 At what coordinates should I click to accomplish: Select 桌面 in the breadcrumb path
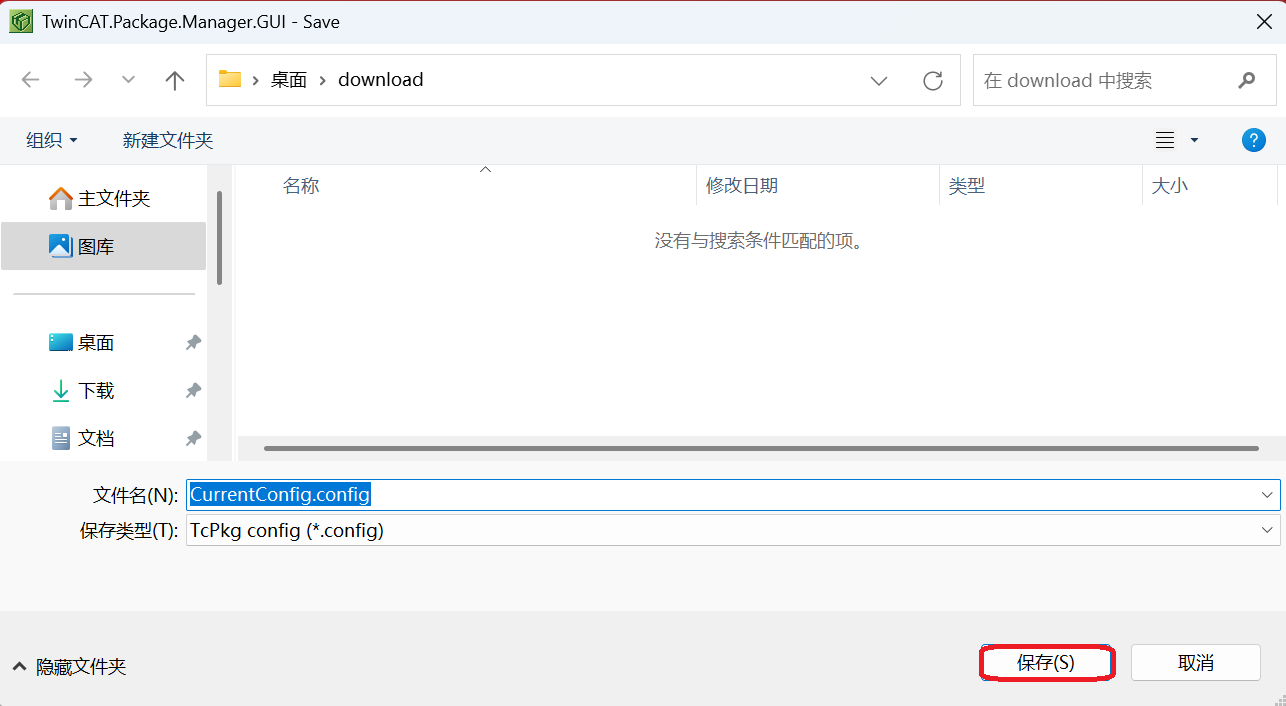point(288,80)
